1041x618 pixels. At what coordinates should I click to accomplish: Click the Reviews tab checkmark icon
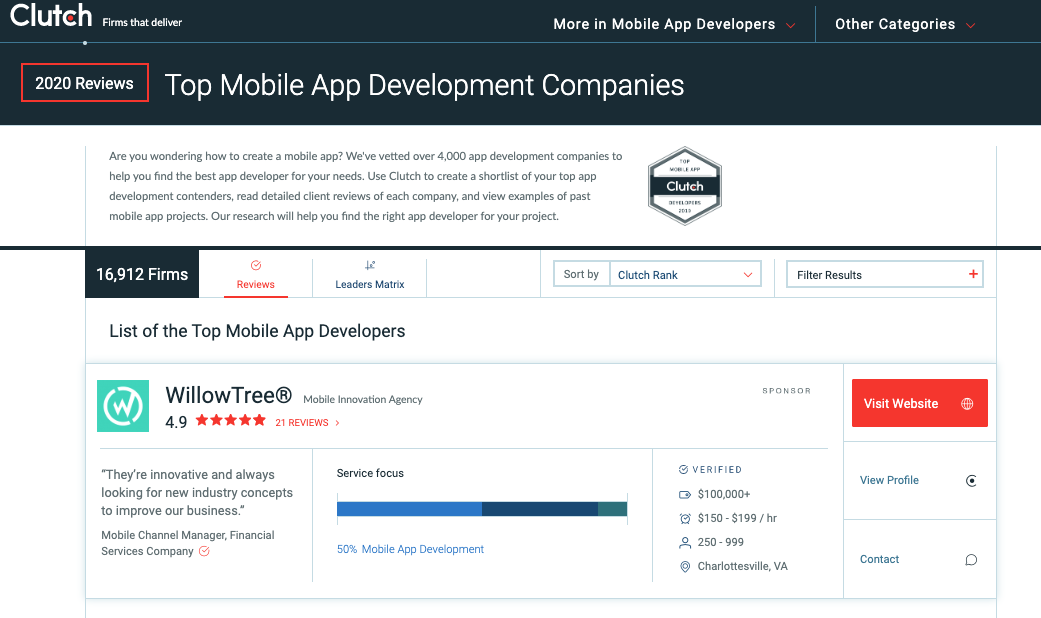256,266
